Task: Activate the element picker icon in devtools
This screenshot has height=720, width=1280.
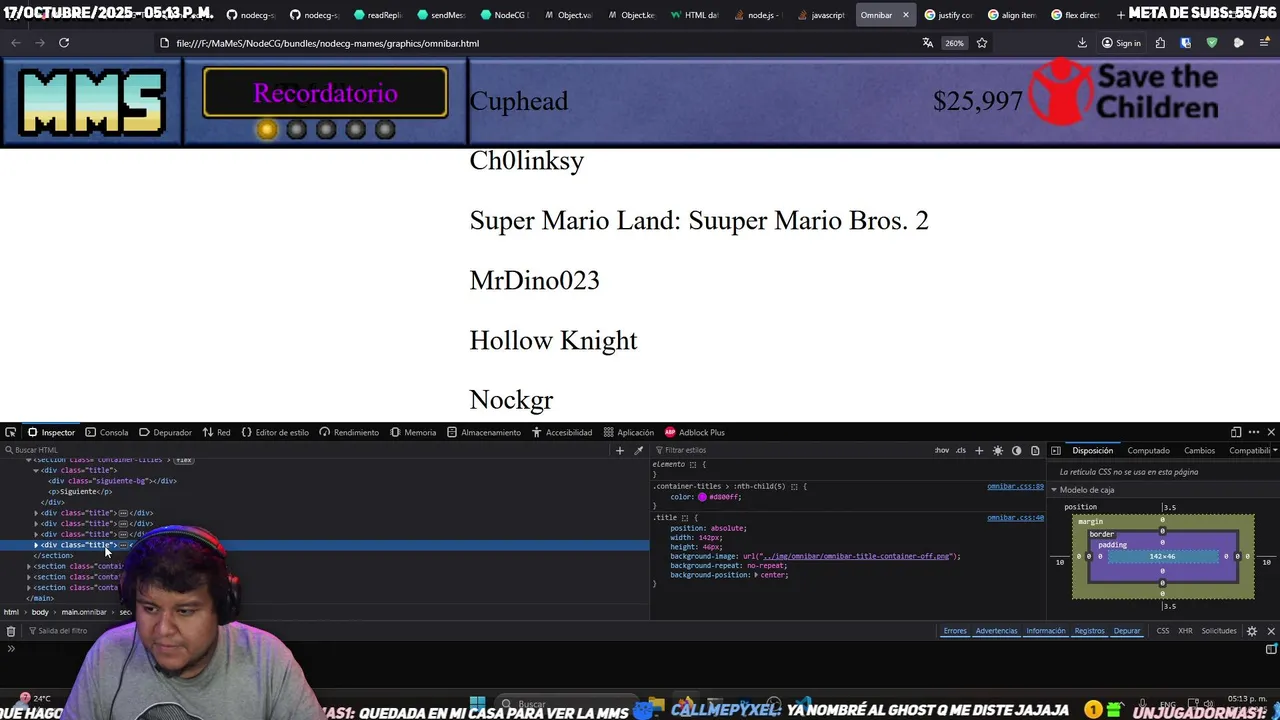Action: (x=10, y=432)
